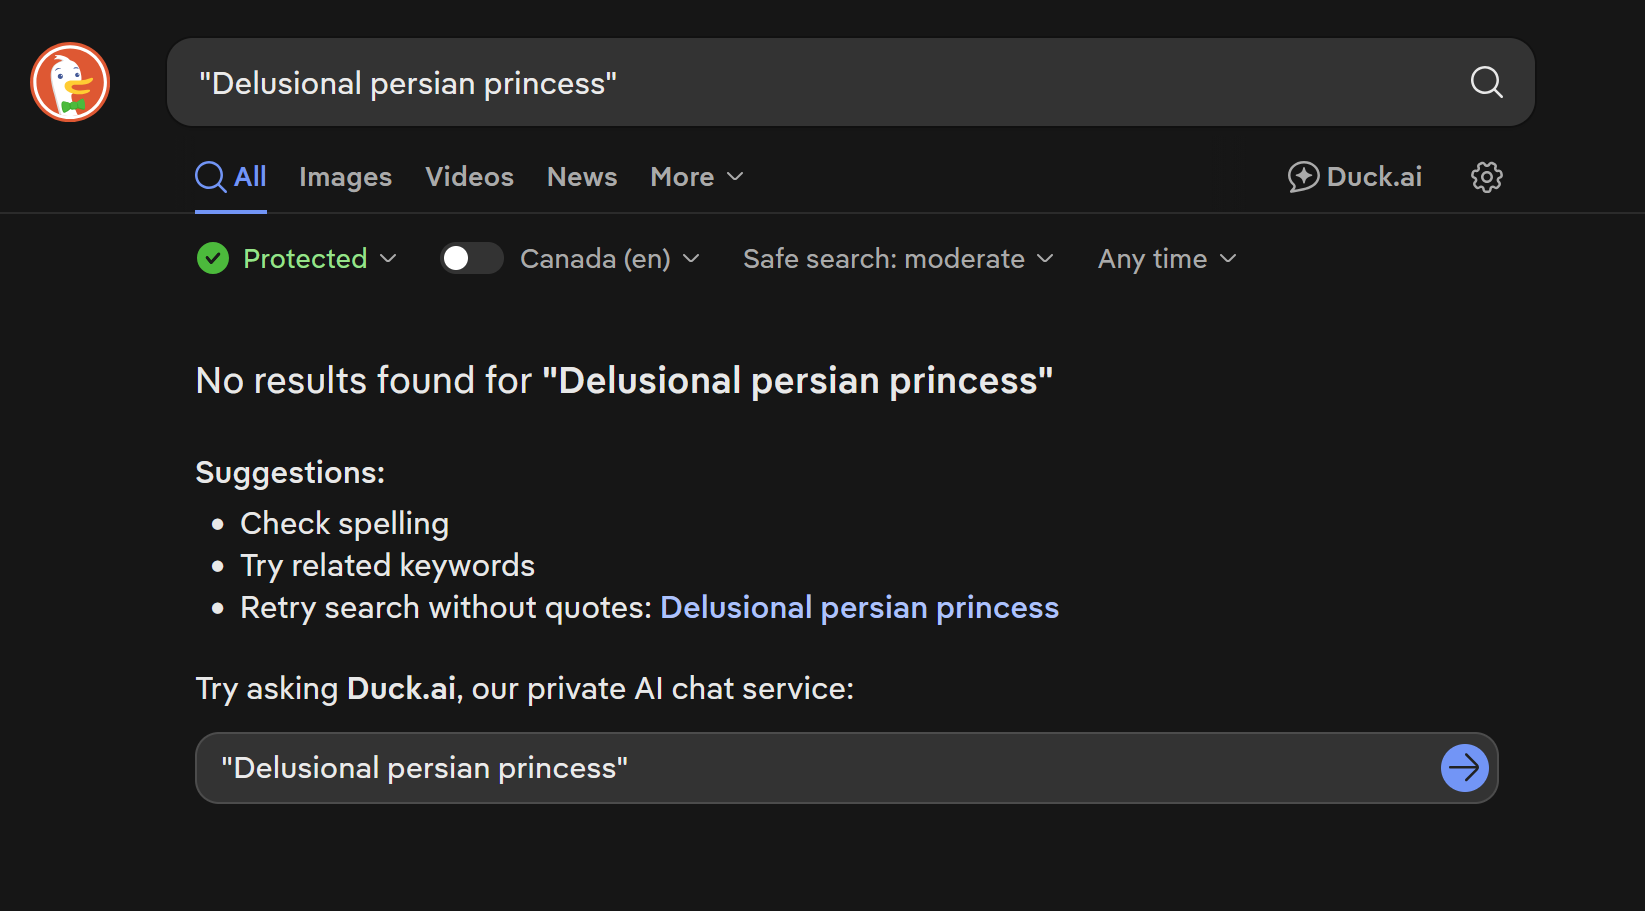This screenshot has width=1645, height=911.
Task: Click the magnifying glass search icon
Action: point(1486,82)
